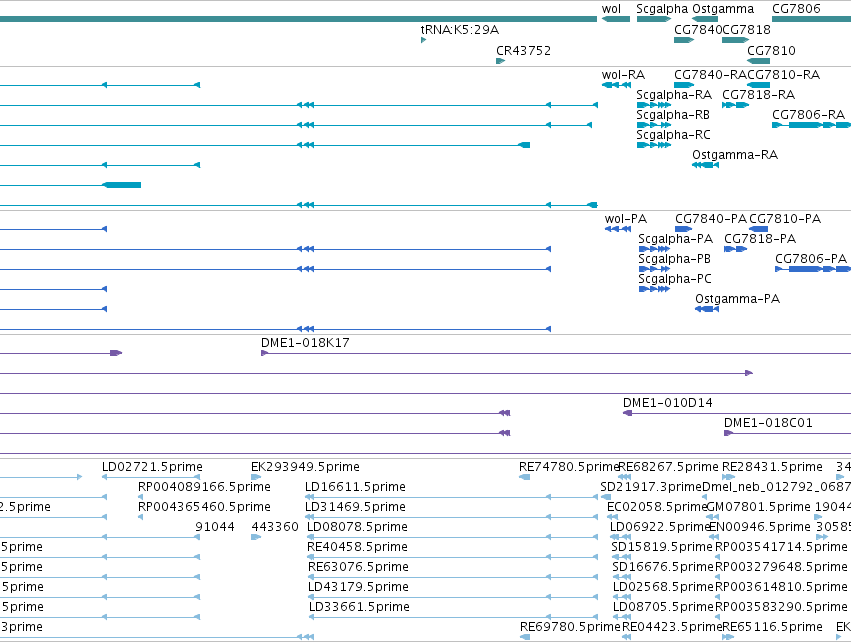Select the LD02721.5prime EST alignment

tap(151, 477)
